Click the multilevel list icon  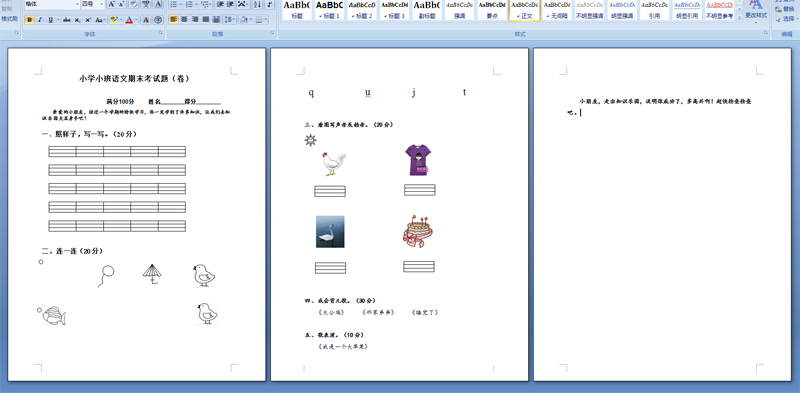(x=206, y=4)
